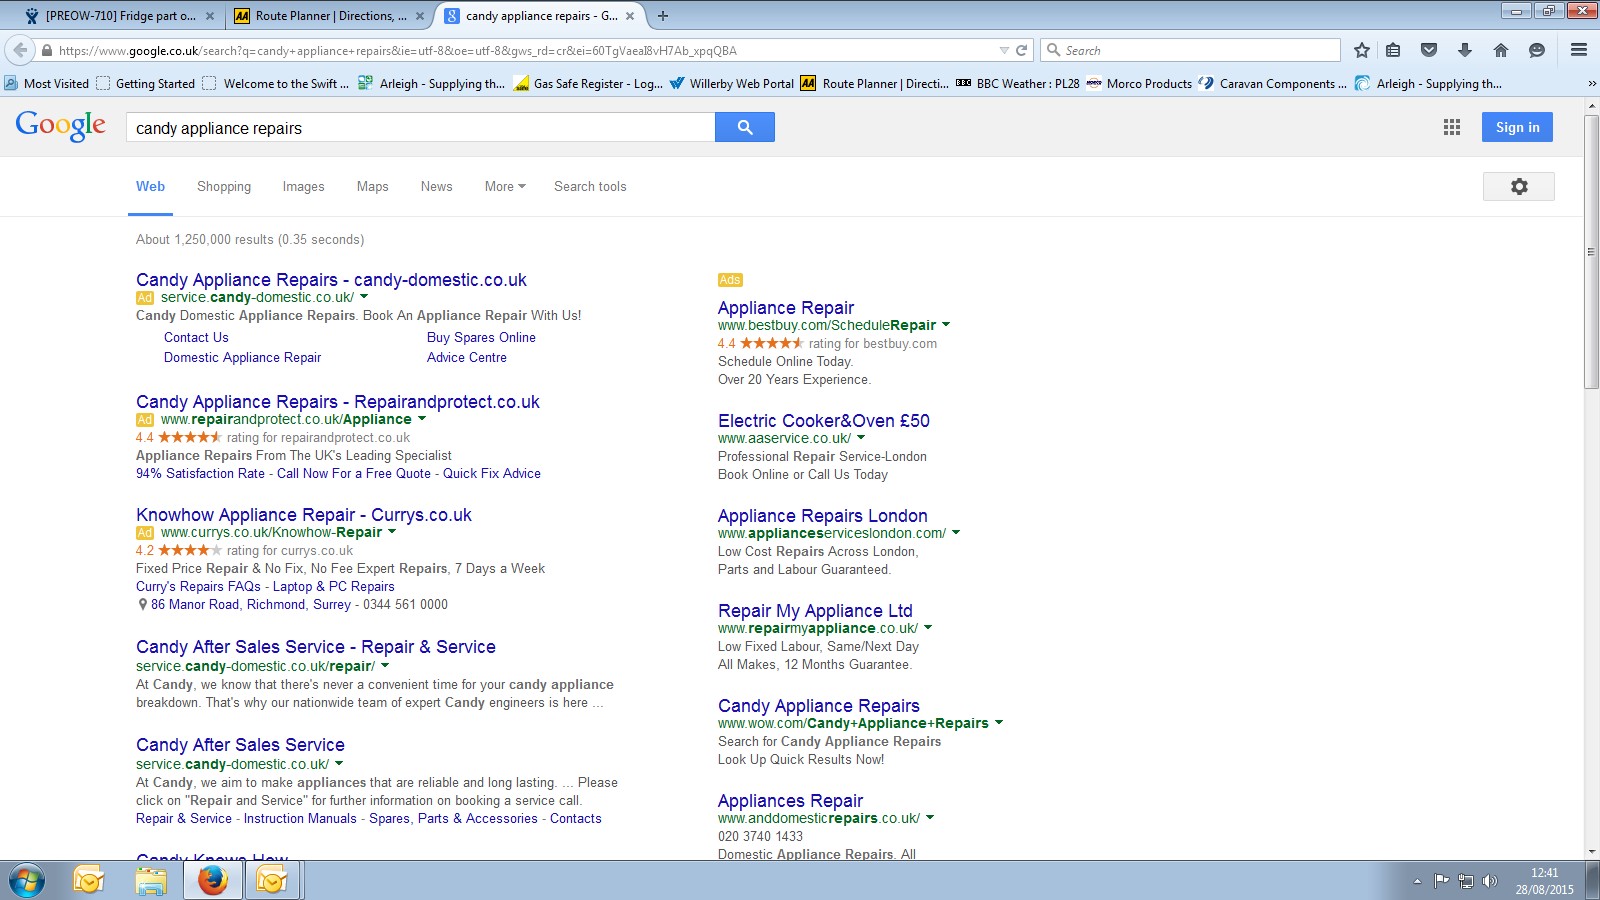The height and width of the screenshot is (900, 1600).
Task: Click the volume icon in system tray
Action: pos(1490,881)
